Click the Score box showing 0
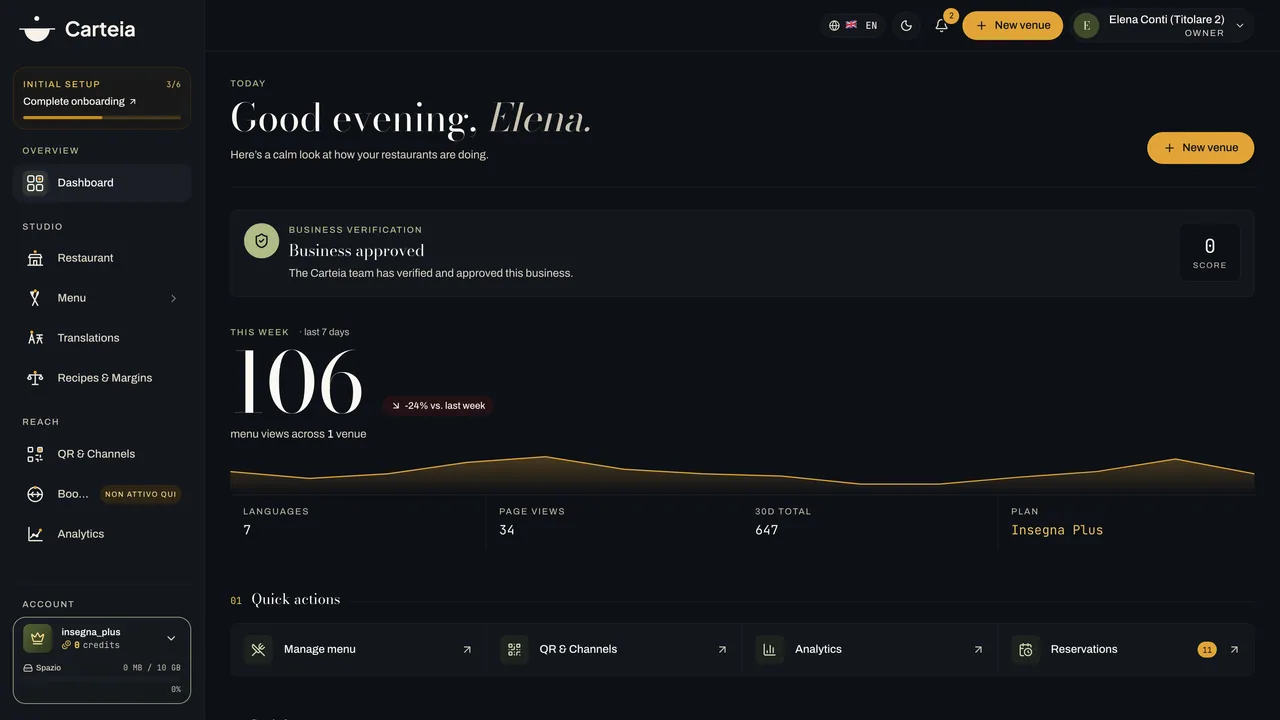1280x720 pixels. tap(1209, 252)
